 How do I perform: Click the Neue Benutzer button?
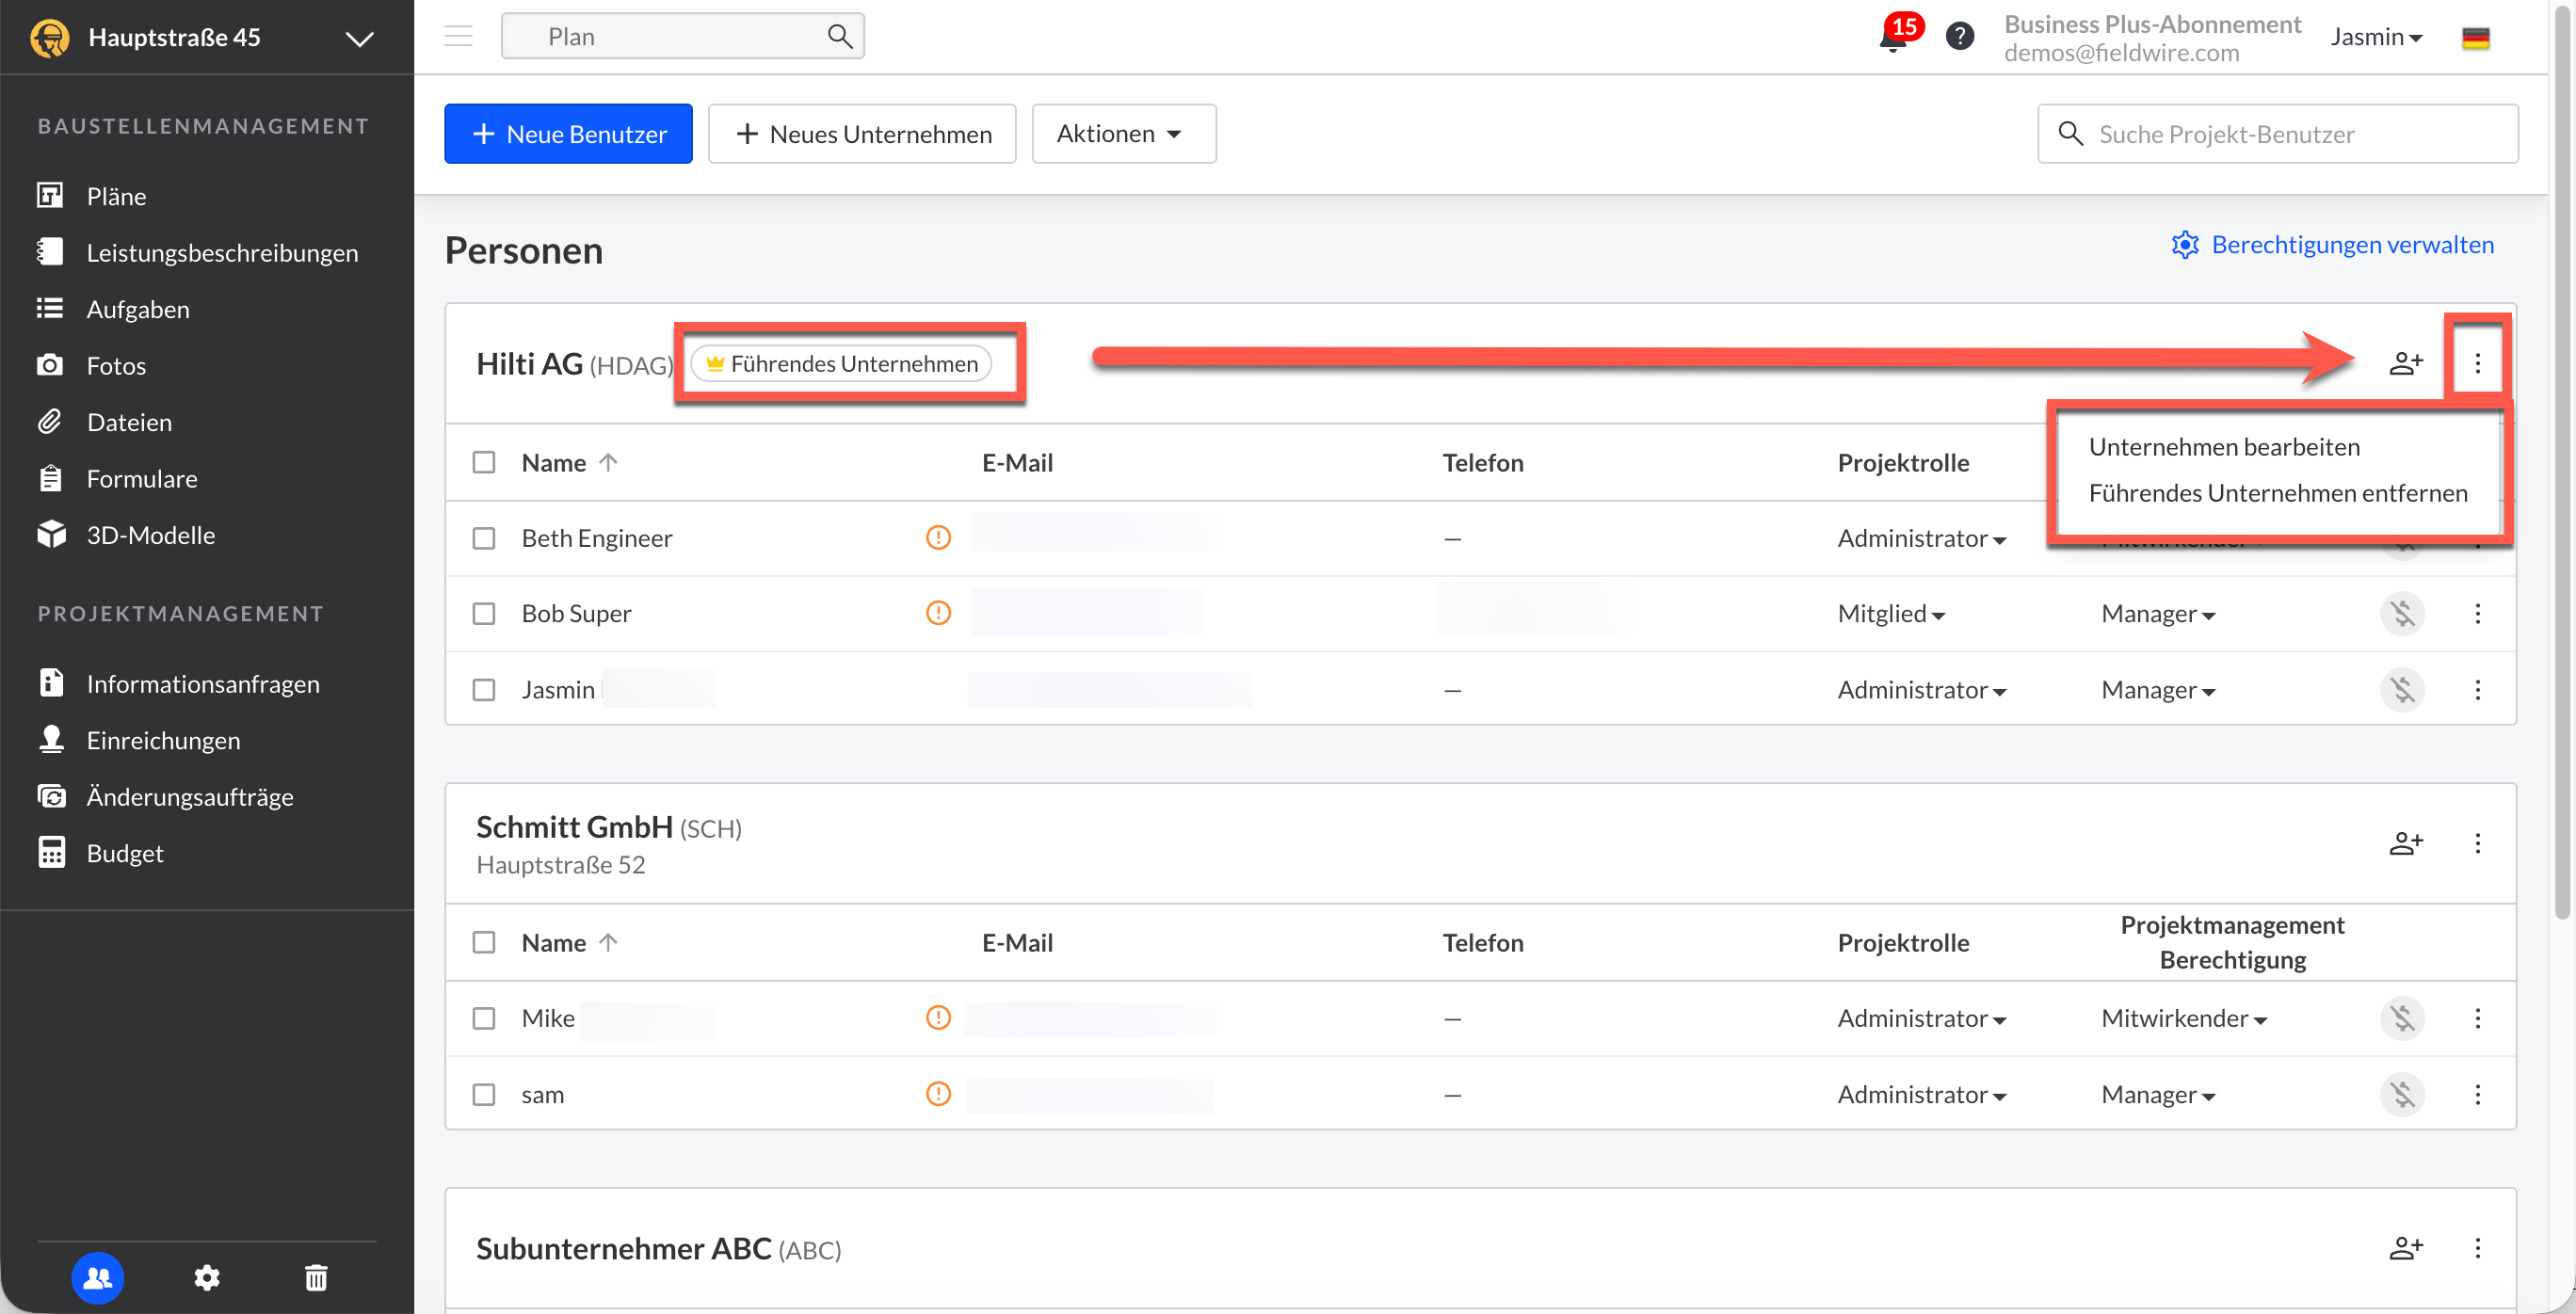(568, 134)
